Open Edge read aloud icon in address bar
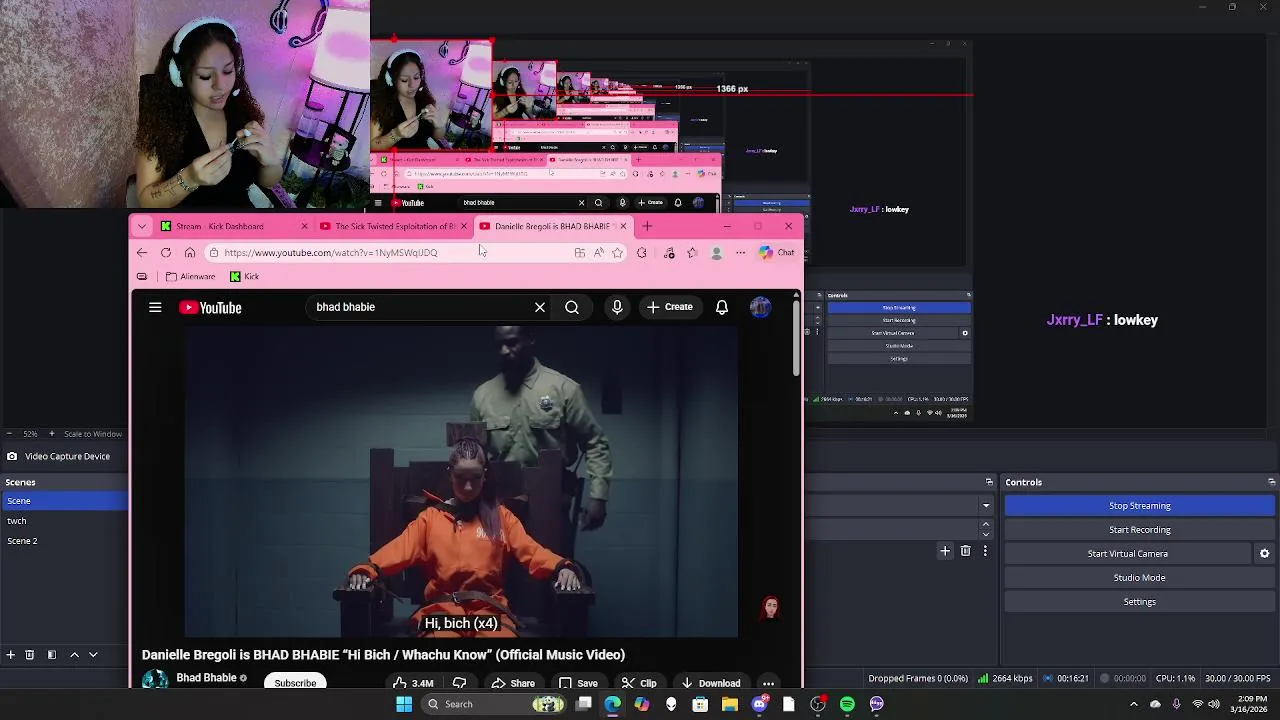This screenshot has height=720, width=1280. [599, 253]
